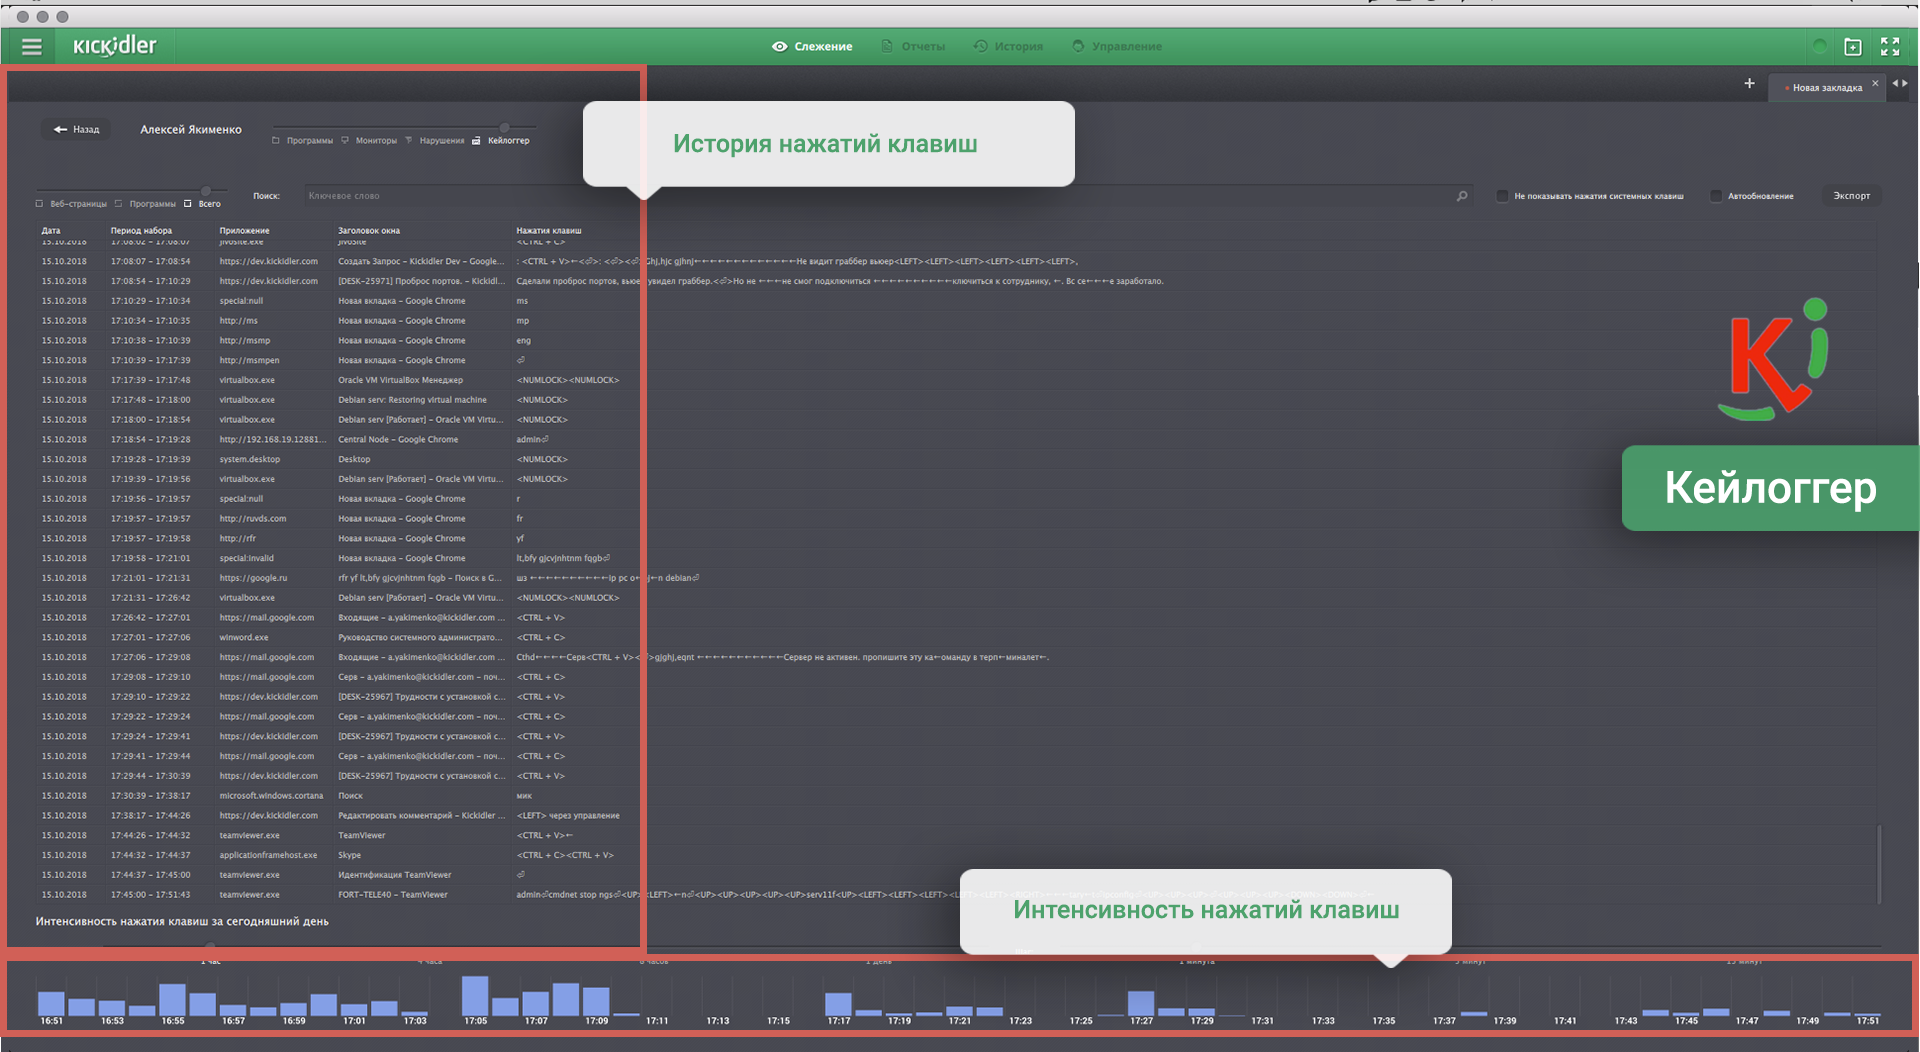1920x1052 pixels.
Task: Click the vertical scrollbar of the keystroke table
Action: tap(1879, 863)
